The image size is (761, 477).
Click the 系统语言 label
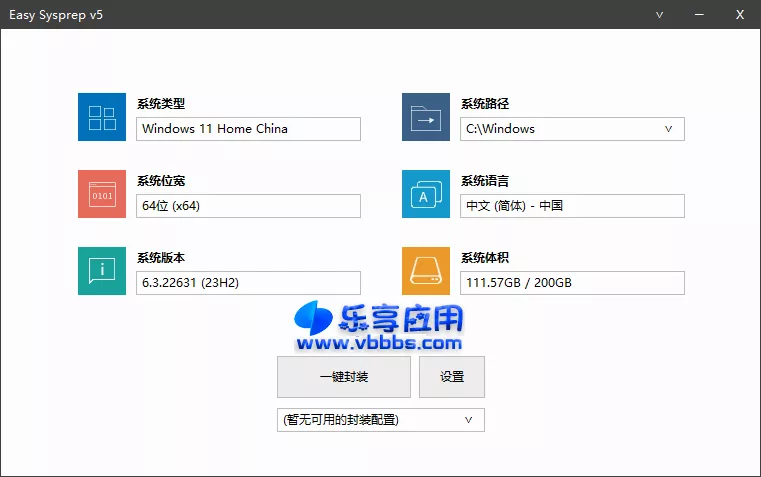click(x=485, y=181)
